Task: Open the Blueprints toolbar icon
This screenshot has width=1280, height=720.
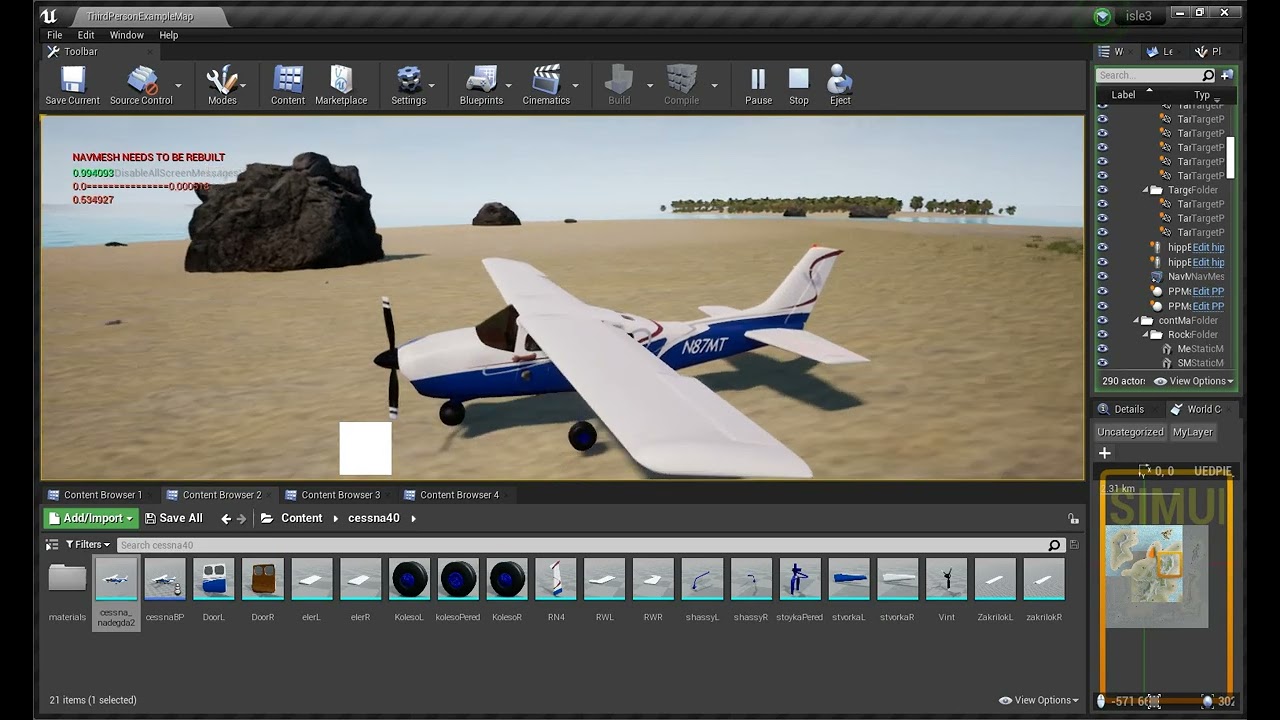Action: (481, 82)
